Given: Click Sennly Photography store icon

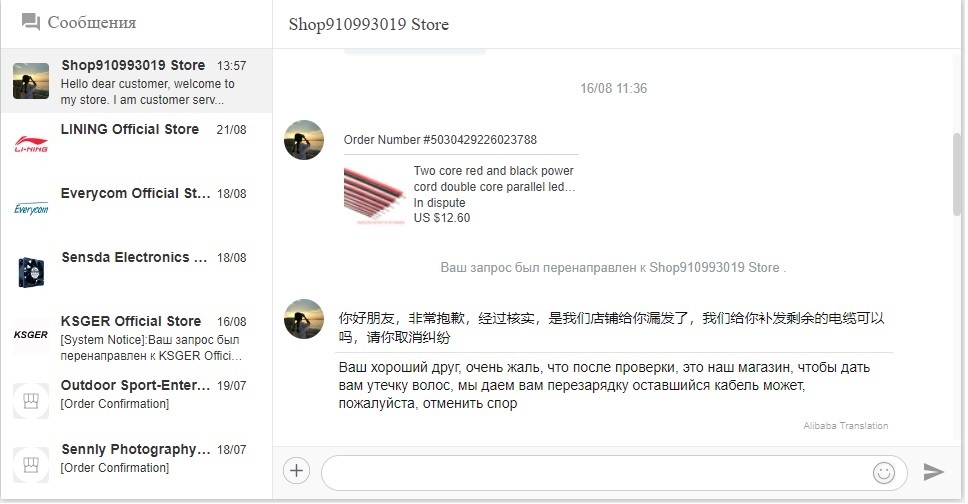Looking at the screenshot, I should [31, 464].
